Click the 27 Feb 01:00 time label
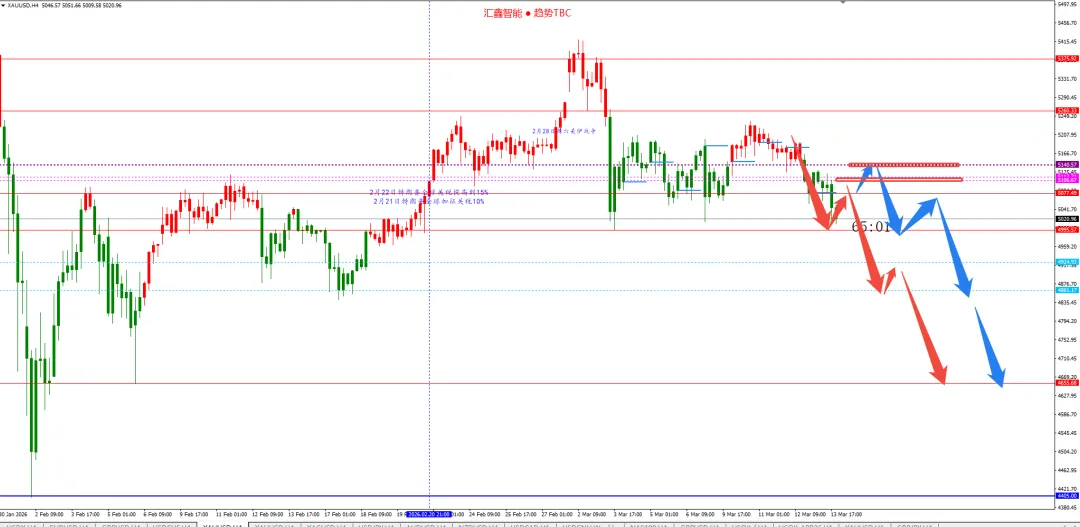This screenshot has width=1080, height=527. (558, 514)
